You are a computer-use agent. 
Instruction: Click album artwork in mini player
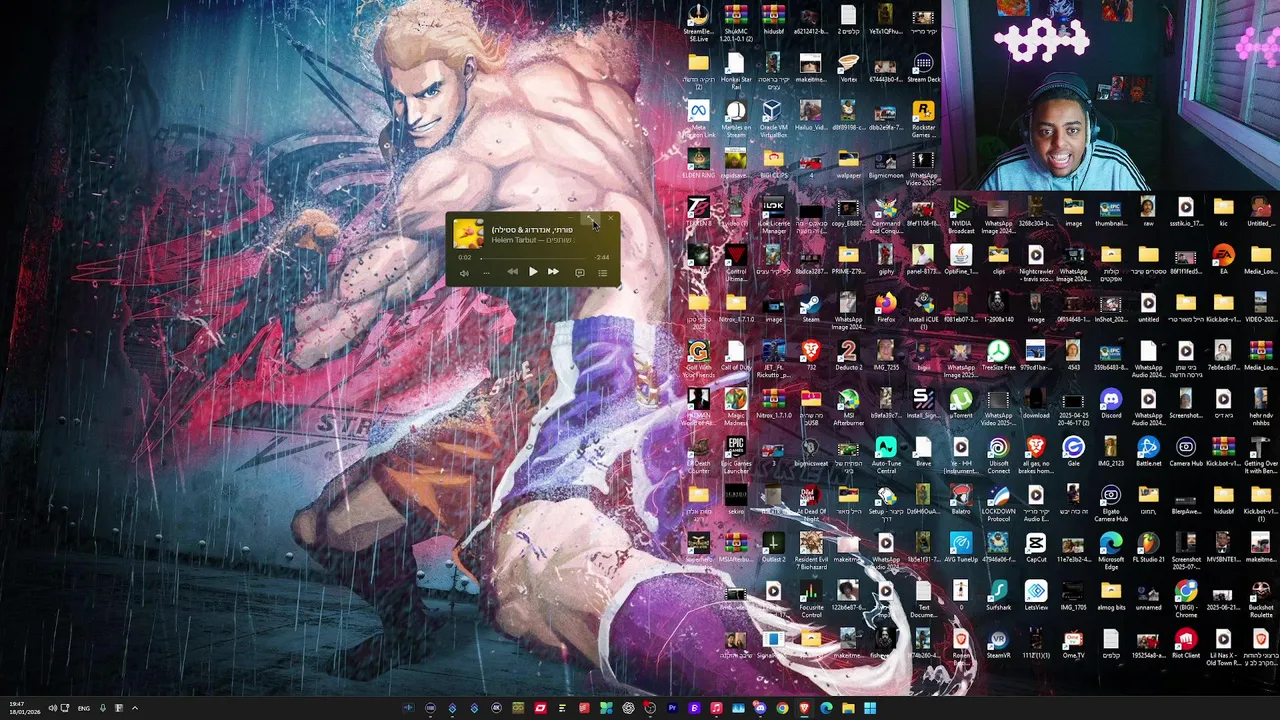(468, 235)
